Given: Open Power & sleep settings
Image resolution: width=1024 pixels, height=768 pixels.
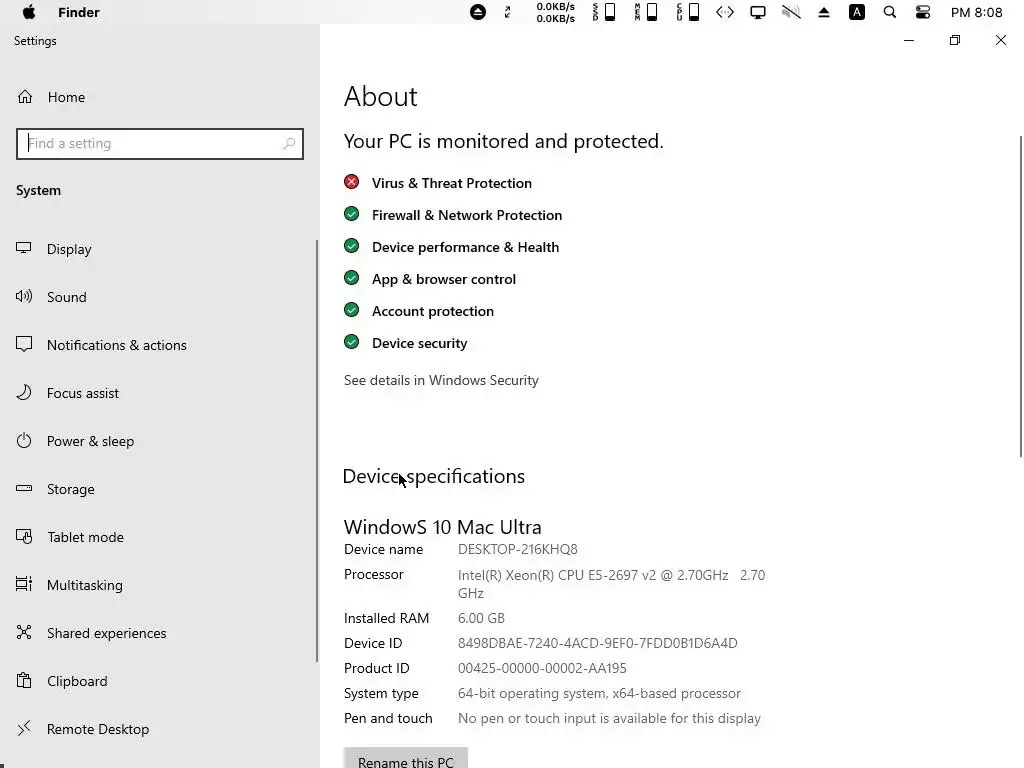Looking at the screenshot, I should (90, 441).
